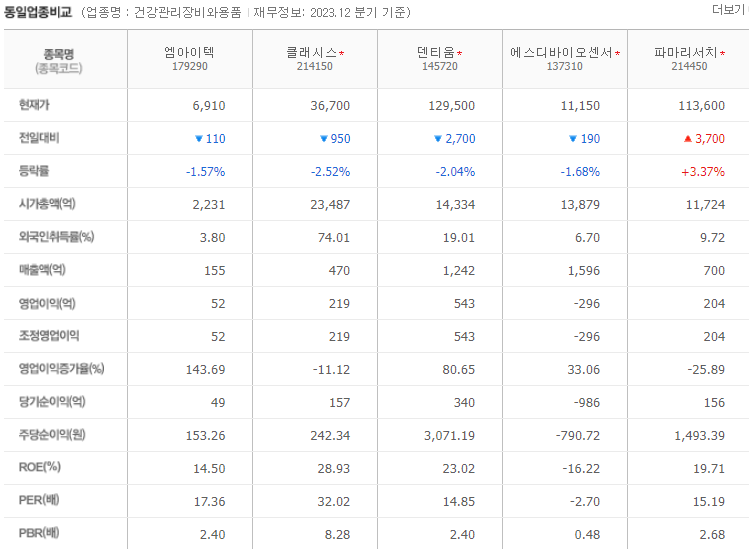Click the 현재가 row label
Viewport: 749px width, 549px height.
(34, 105)
